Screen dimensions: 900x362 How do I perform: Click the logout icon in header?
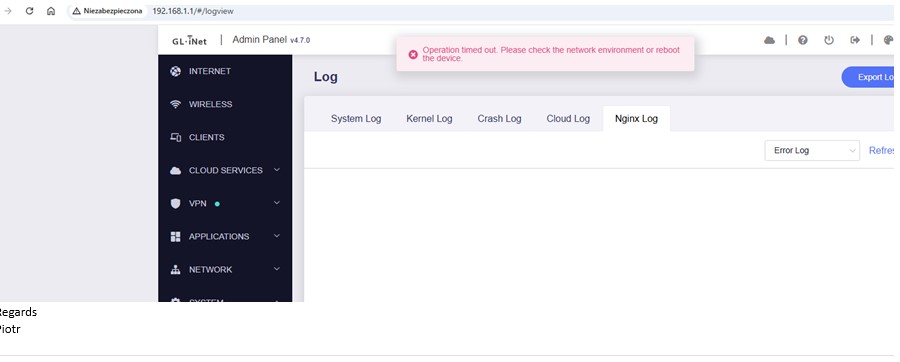(x=855, y=40)
